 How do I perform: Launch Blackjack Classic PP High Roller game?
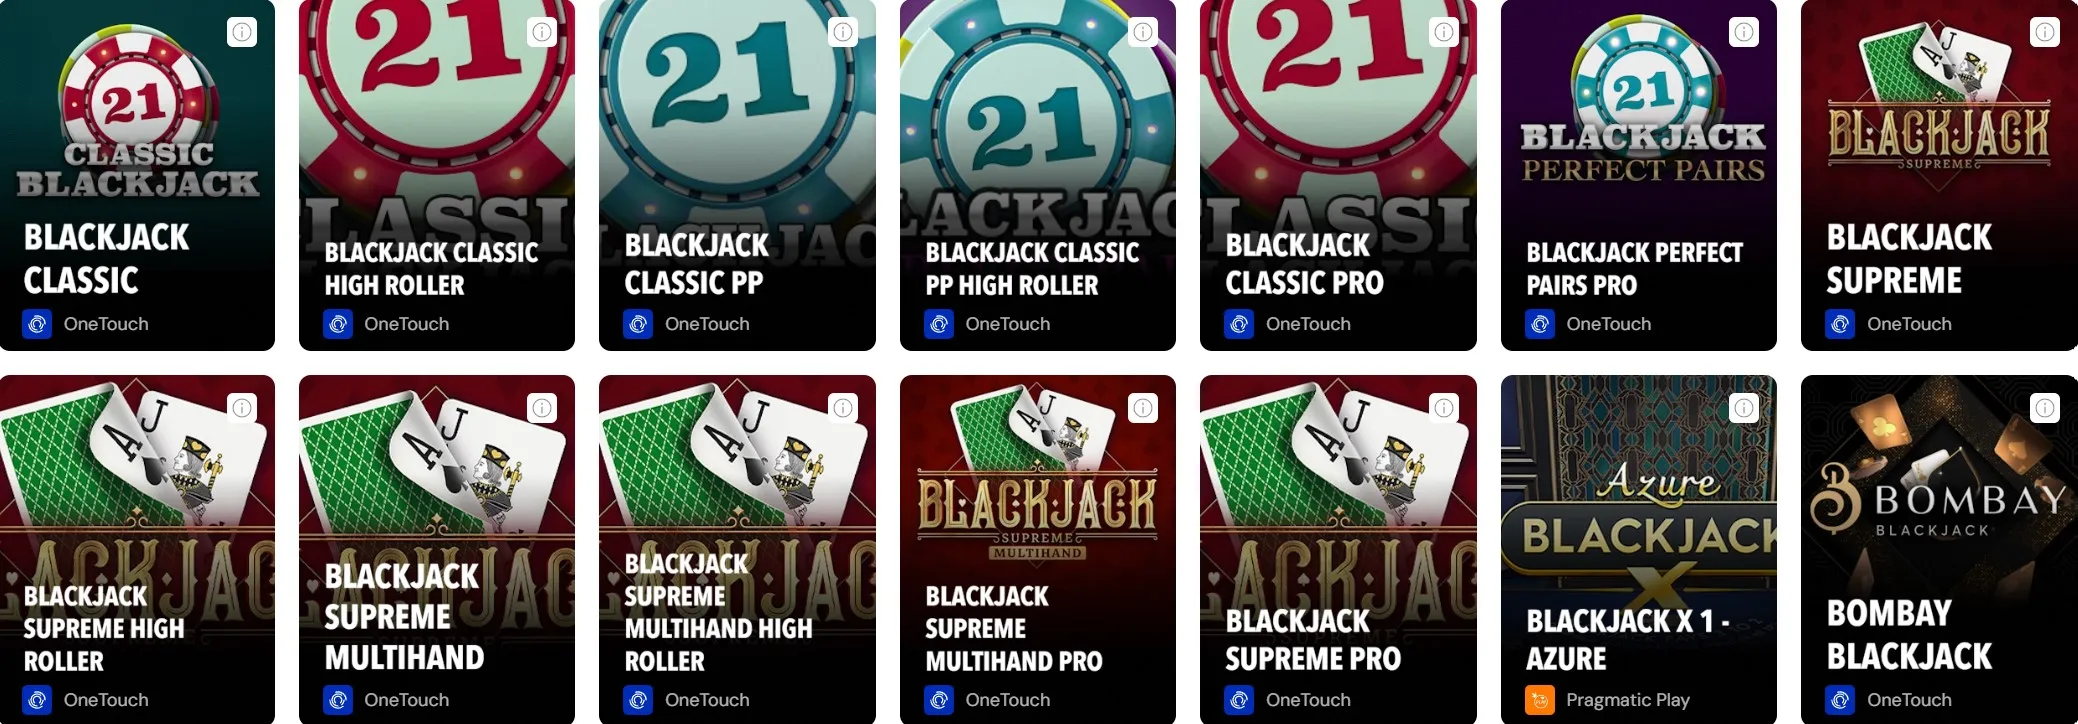(1038, 175)
